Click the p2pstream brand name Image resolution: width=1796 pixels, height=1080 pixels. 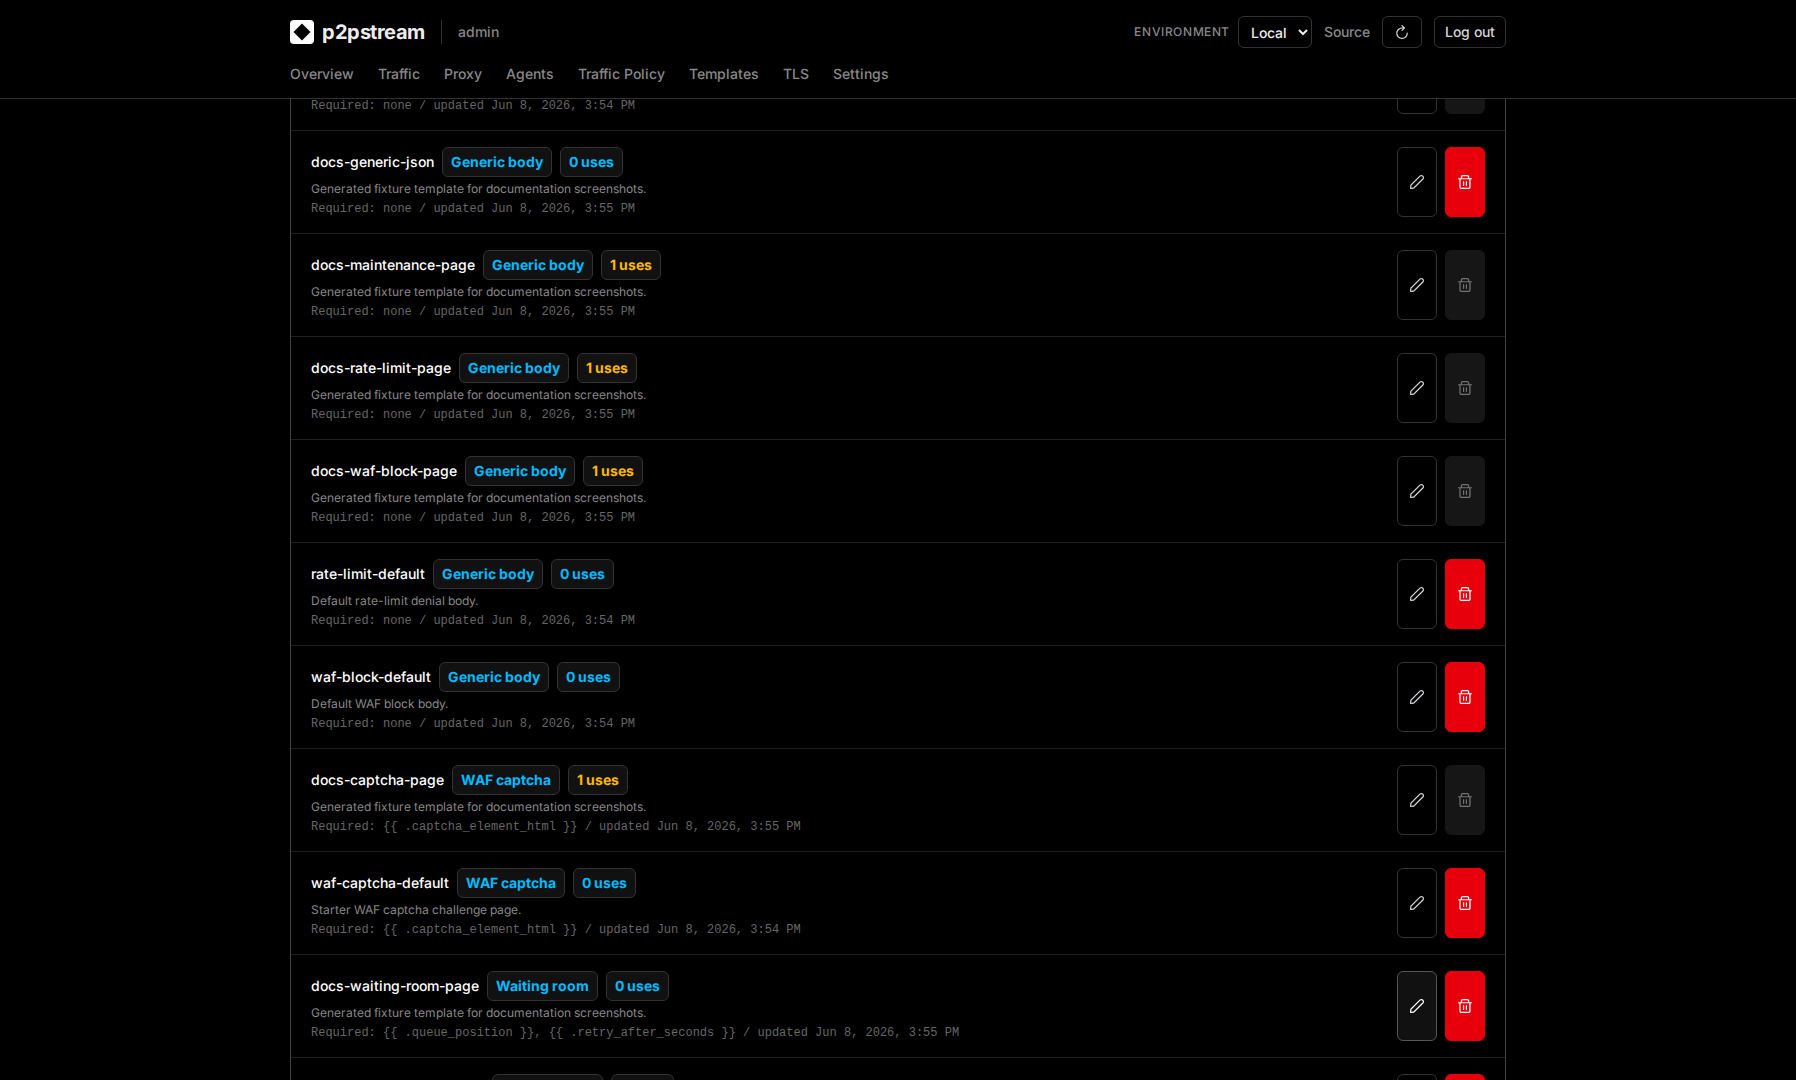tap(373, 32)
